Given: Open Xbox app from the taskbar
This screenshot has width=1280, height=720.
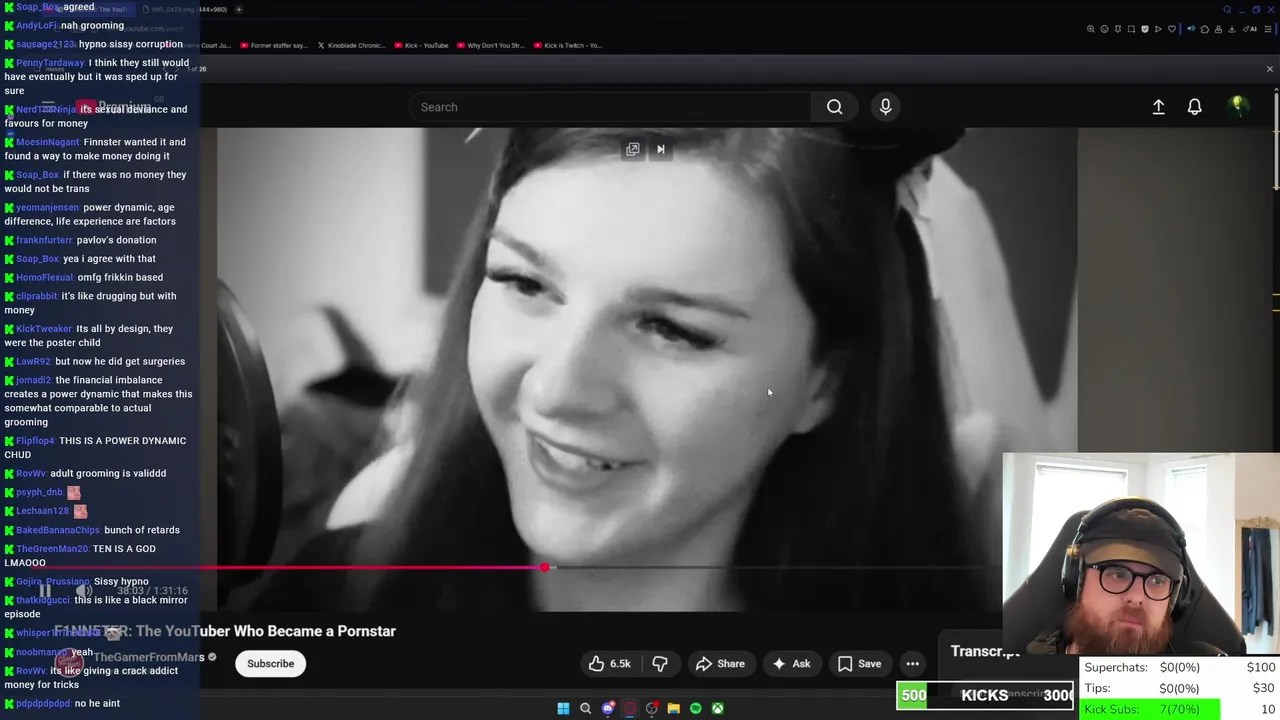Looking at the screenshot, I should tap(717, 708).
